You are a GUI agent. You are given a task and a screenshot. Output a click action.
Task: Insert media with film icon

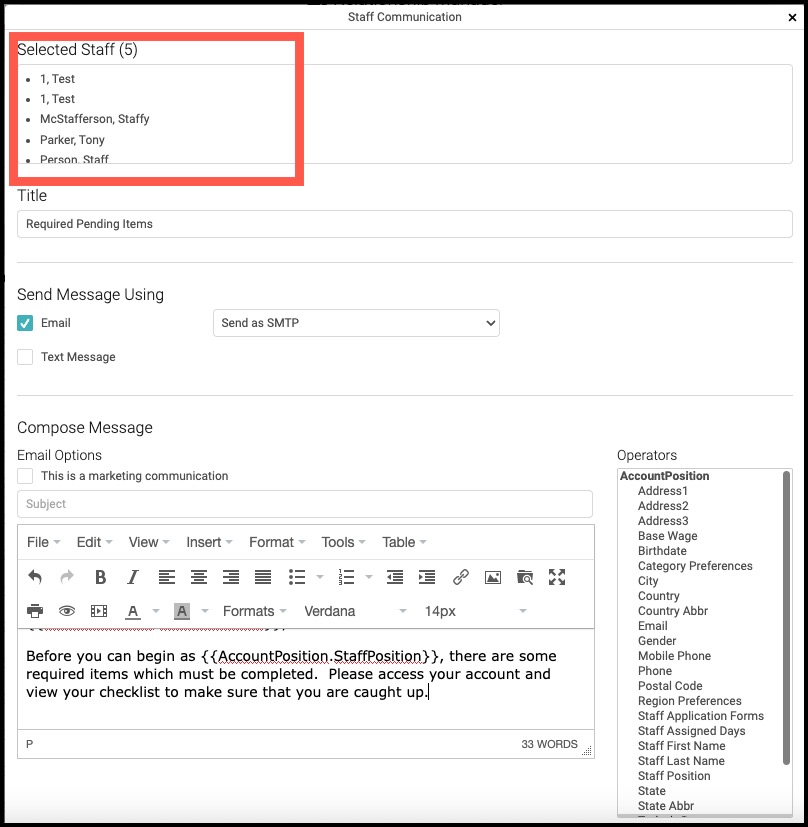point(99,611)
